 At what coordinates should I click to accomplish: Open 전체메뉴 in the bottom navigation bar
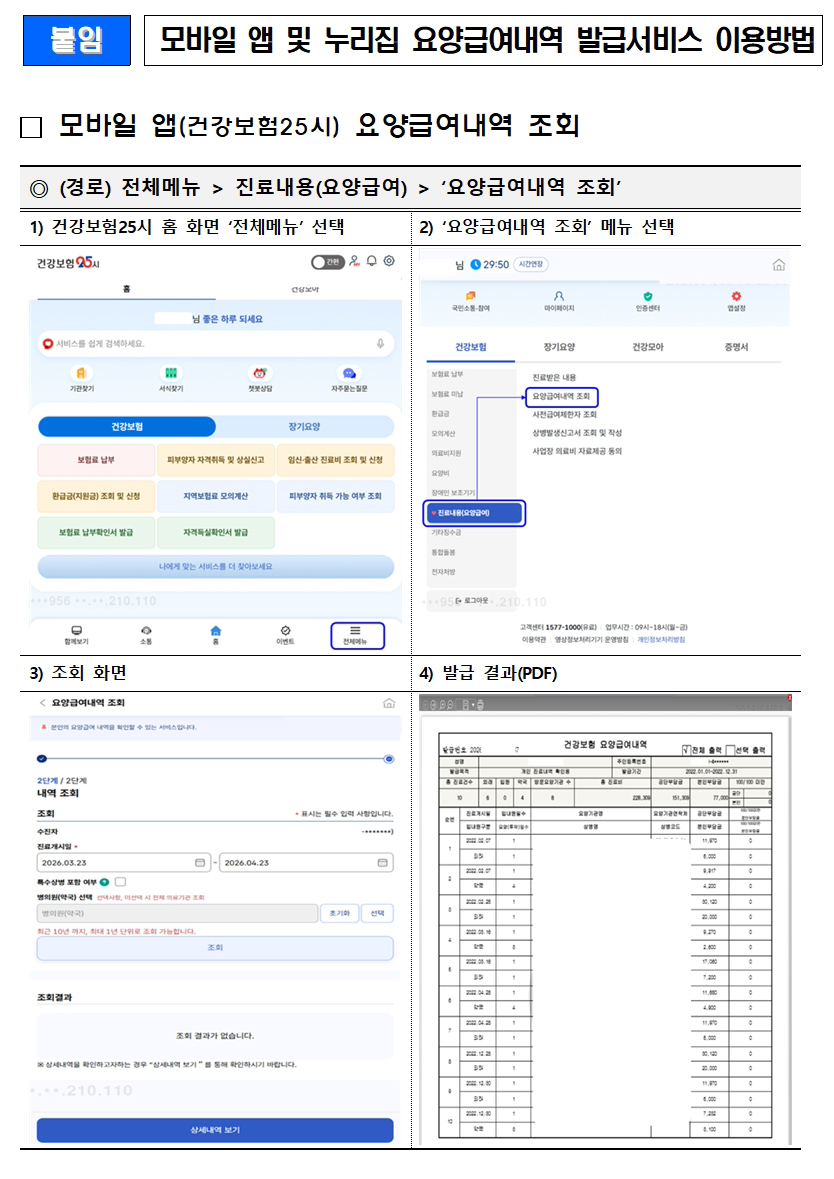tap(357, 635)
